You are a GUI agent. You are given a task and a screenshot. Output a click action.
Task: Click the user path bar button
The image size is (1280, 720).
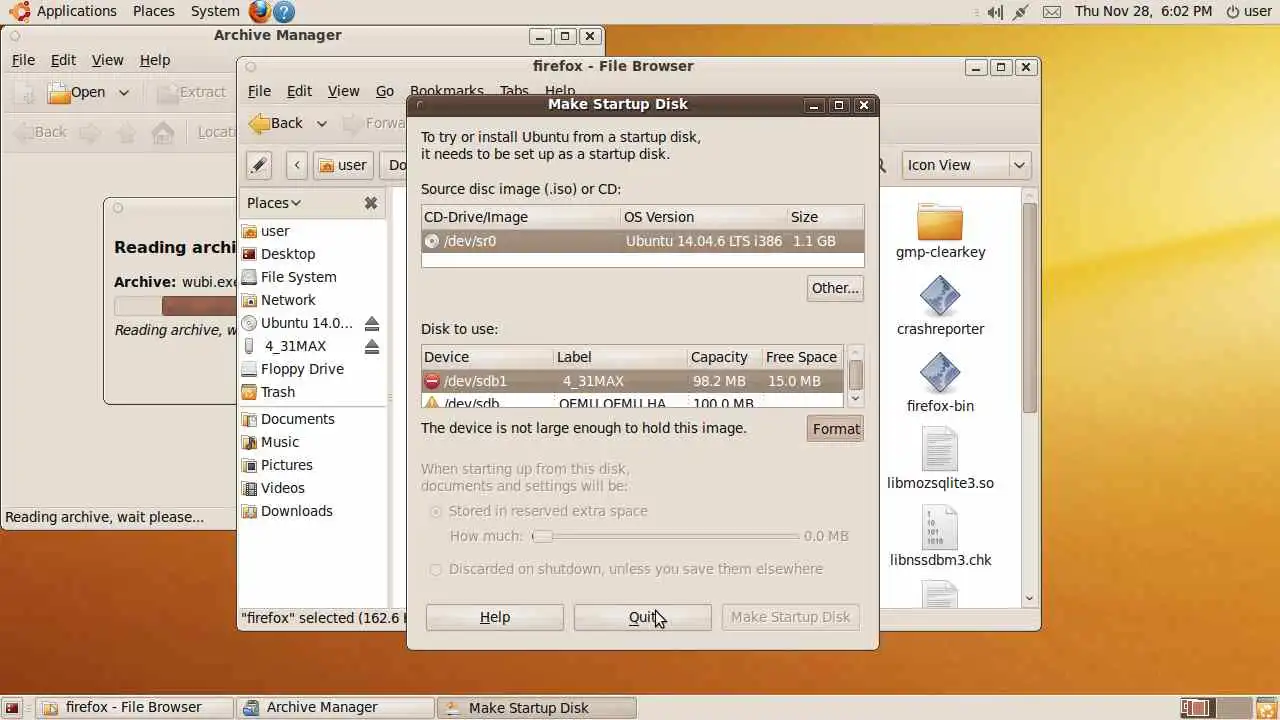[342, 165]
